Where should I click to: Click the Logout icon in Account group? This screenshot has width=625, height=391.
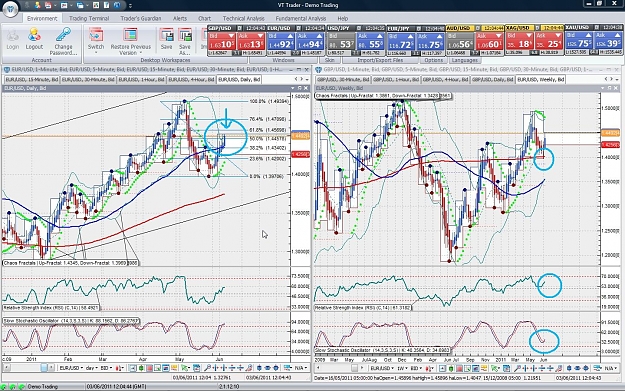[x=34, y=35]
